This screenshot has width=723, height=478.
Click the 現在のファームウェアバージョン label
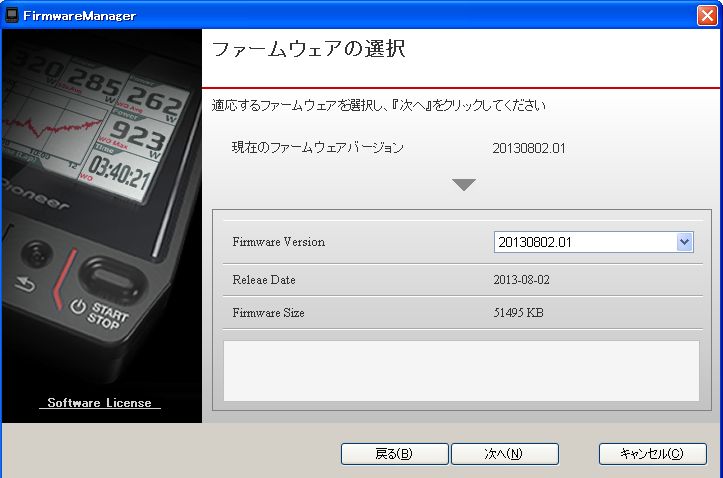tap(318, 148)
